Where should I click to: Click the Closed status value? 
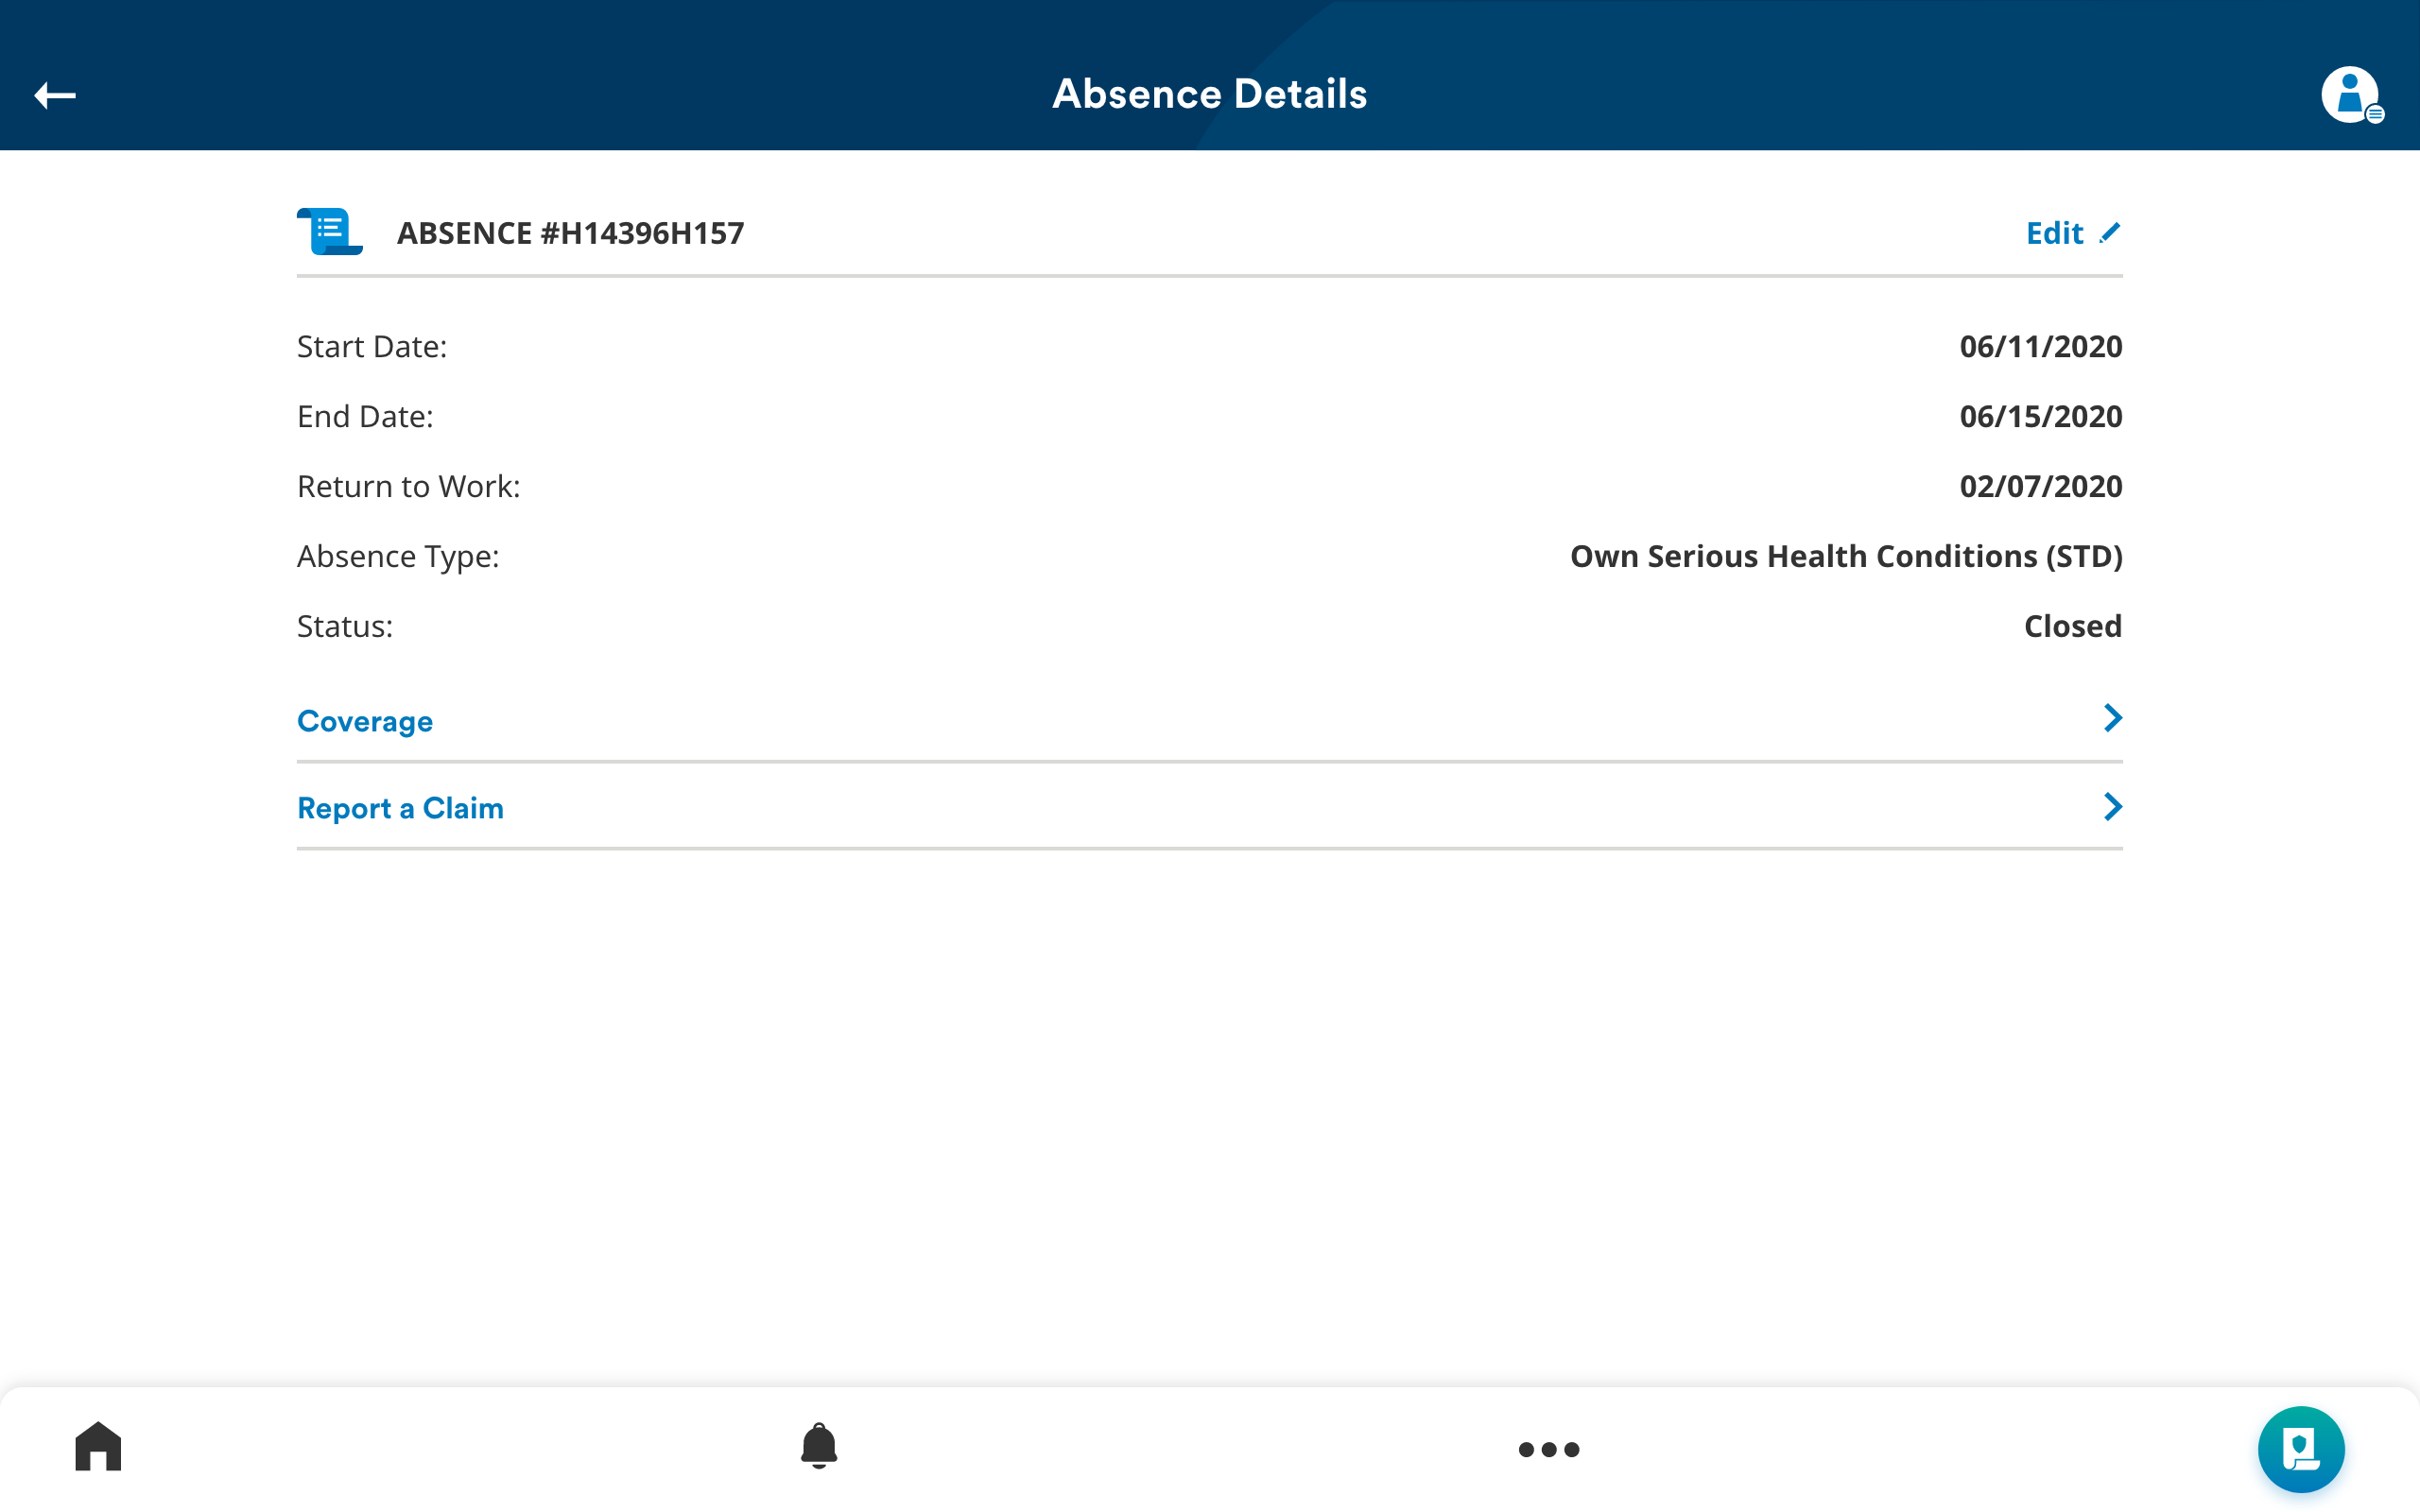(2072, 626)
